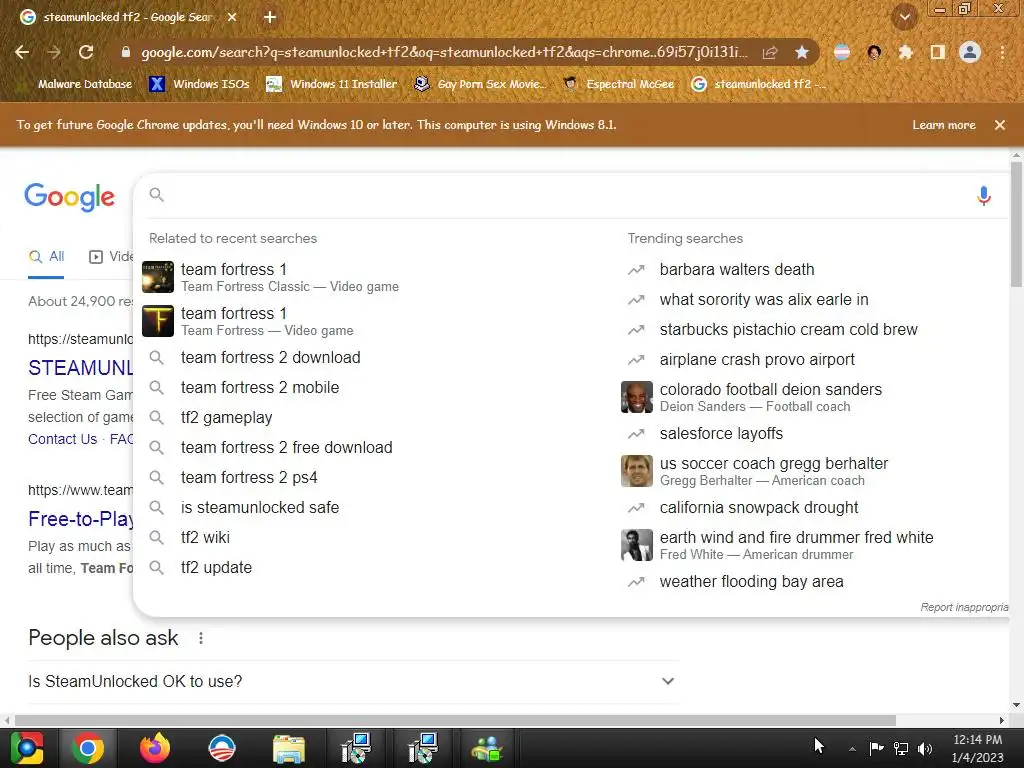Open the Extensions puzzle icon
The height and width of the screenshot is (768, 1024).
pos(905,52)
